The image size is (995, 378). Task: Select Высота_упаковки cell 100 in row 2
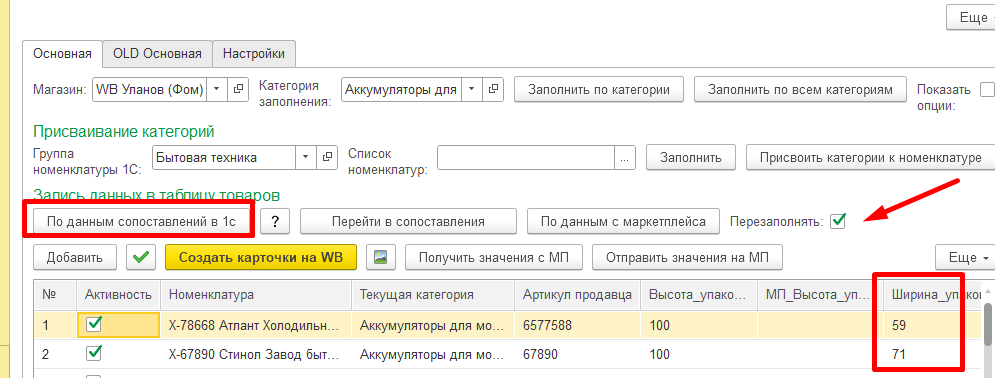click(699, 354)
